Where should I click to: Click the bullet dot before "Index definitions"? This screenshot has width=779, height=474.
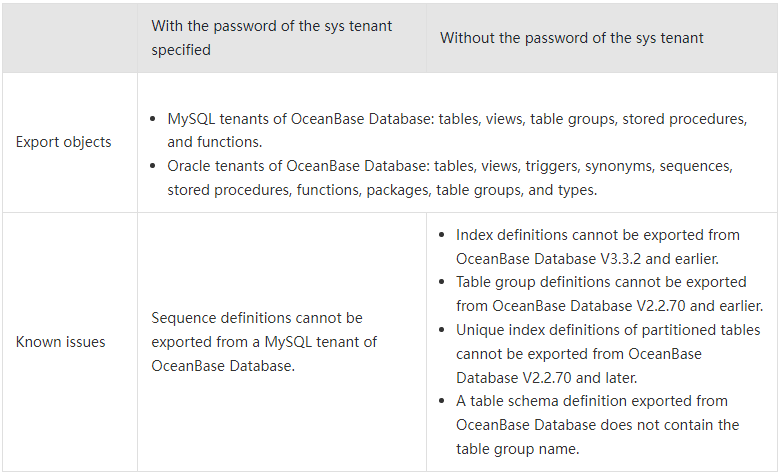[441, 236]
